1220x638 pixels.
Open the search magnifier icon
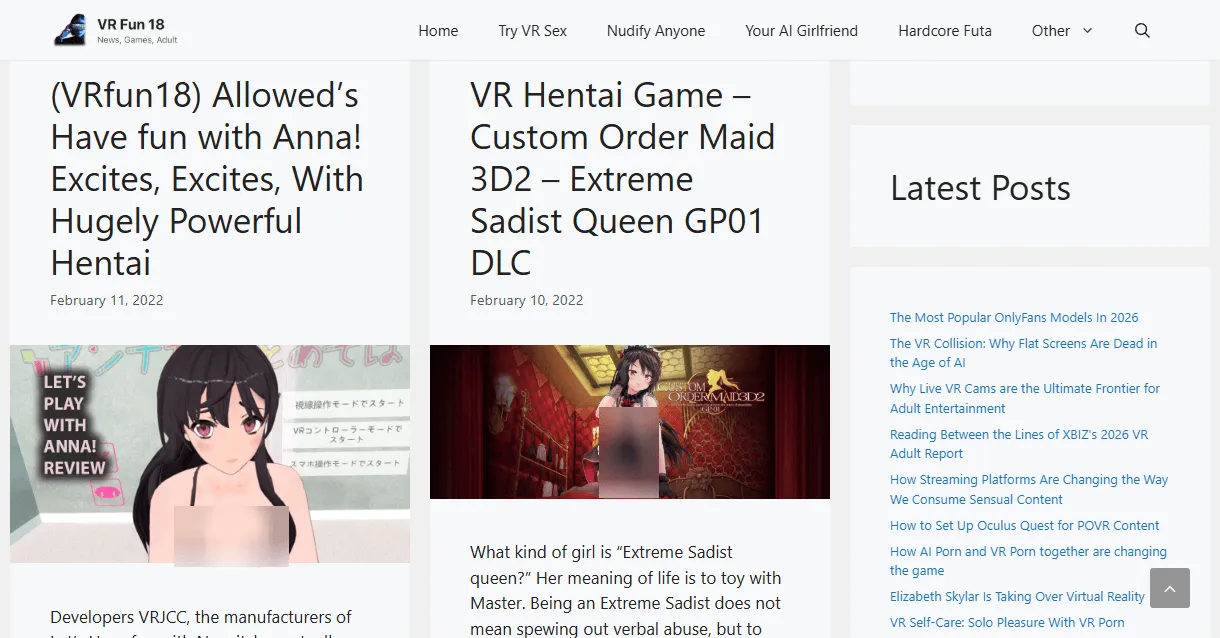1142,31
